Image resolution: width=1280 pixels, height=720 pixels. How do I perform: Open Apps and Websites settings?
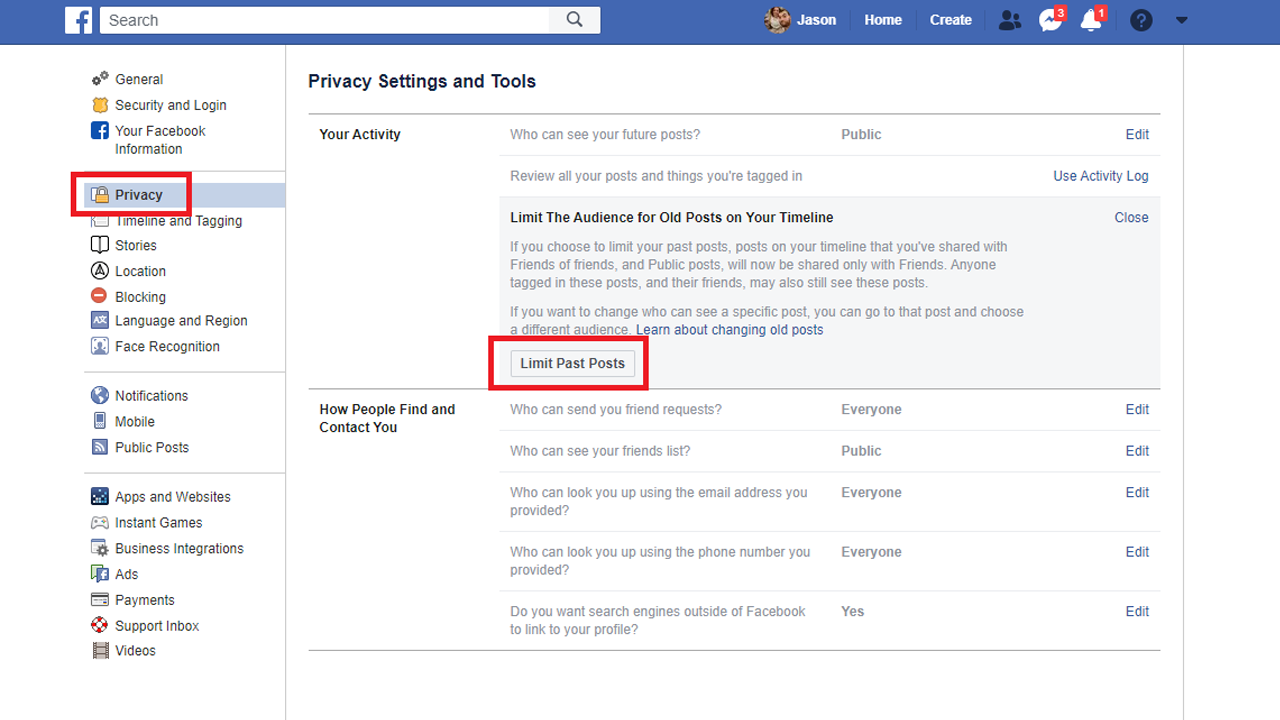[x=173, y=497]
